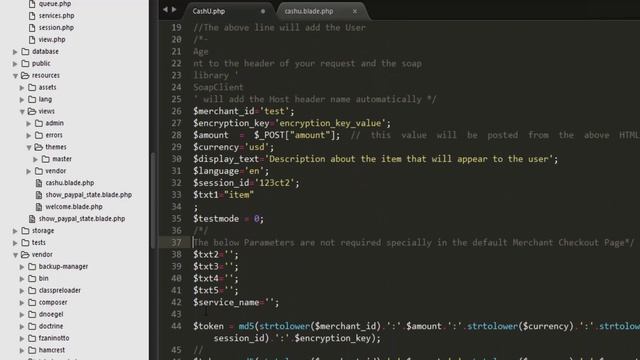Click the storage folder icon
The image size is (640, 360).
tap(25, 231)
